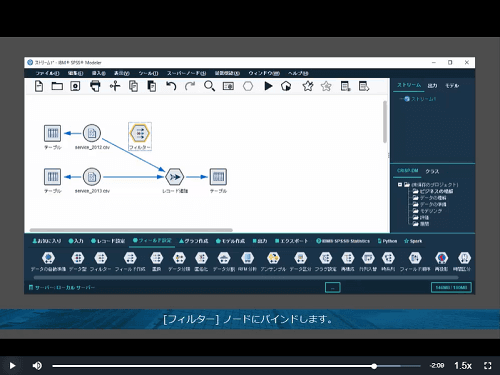The width and height of the screenshot is (500, 375).
Task: Select the Table node after the Append node
Action: pos(218,177)
